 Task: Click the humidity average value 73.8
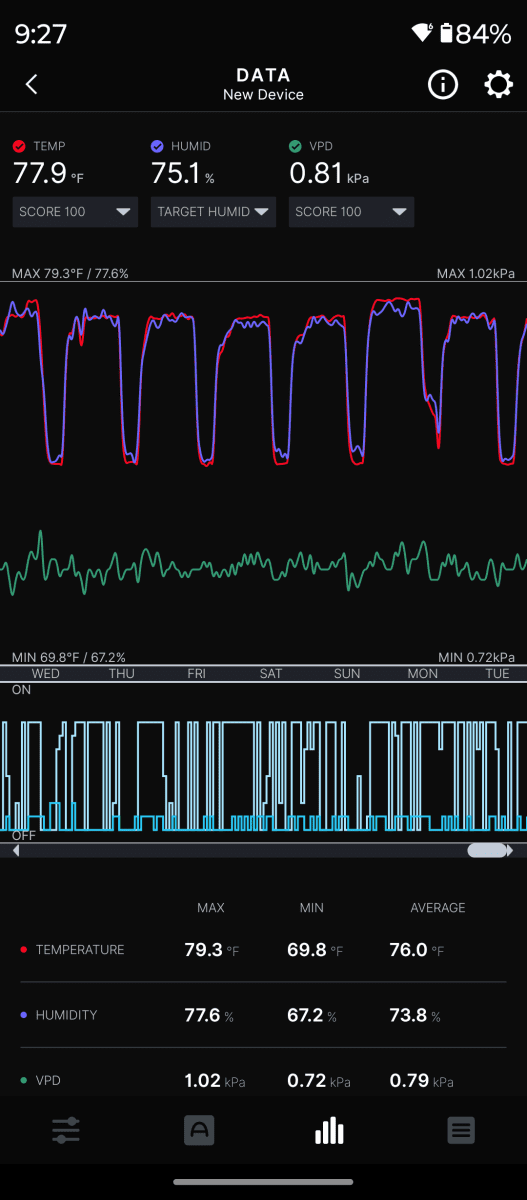point(408,1015)
